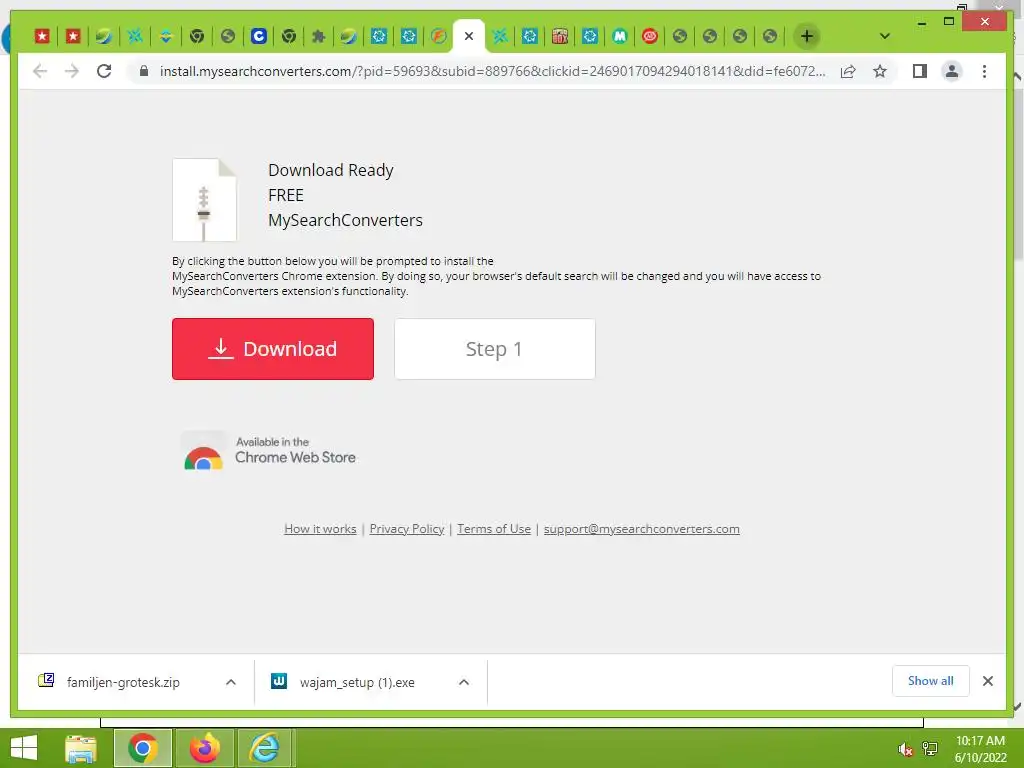This screenshot has width=1024, height=768.
Task: Expand options for familjen-grotesk.zip download
Action: tap(231, 682)
